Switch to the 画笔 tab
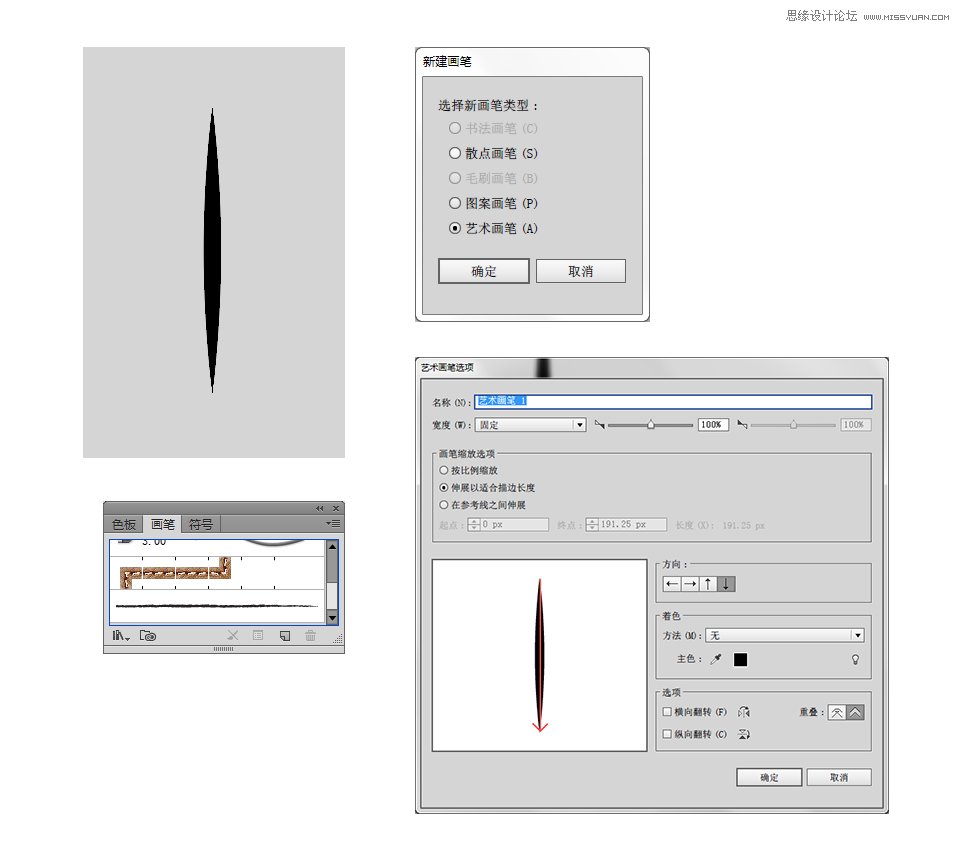Screen dimensions: 960x854 (x=163, y=525)
